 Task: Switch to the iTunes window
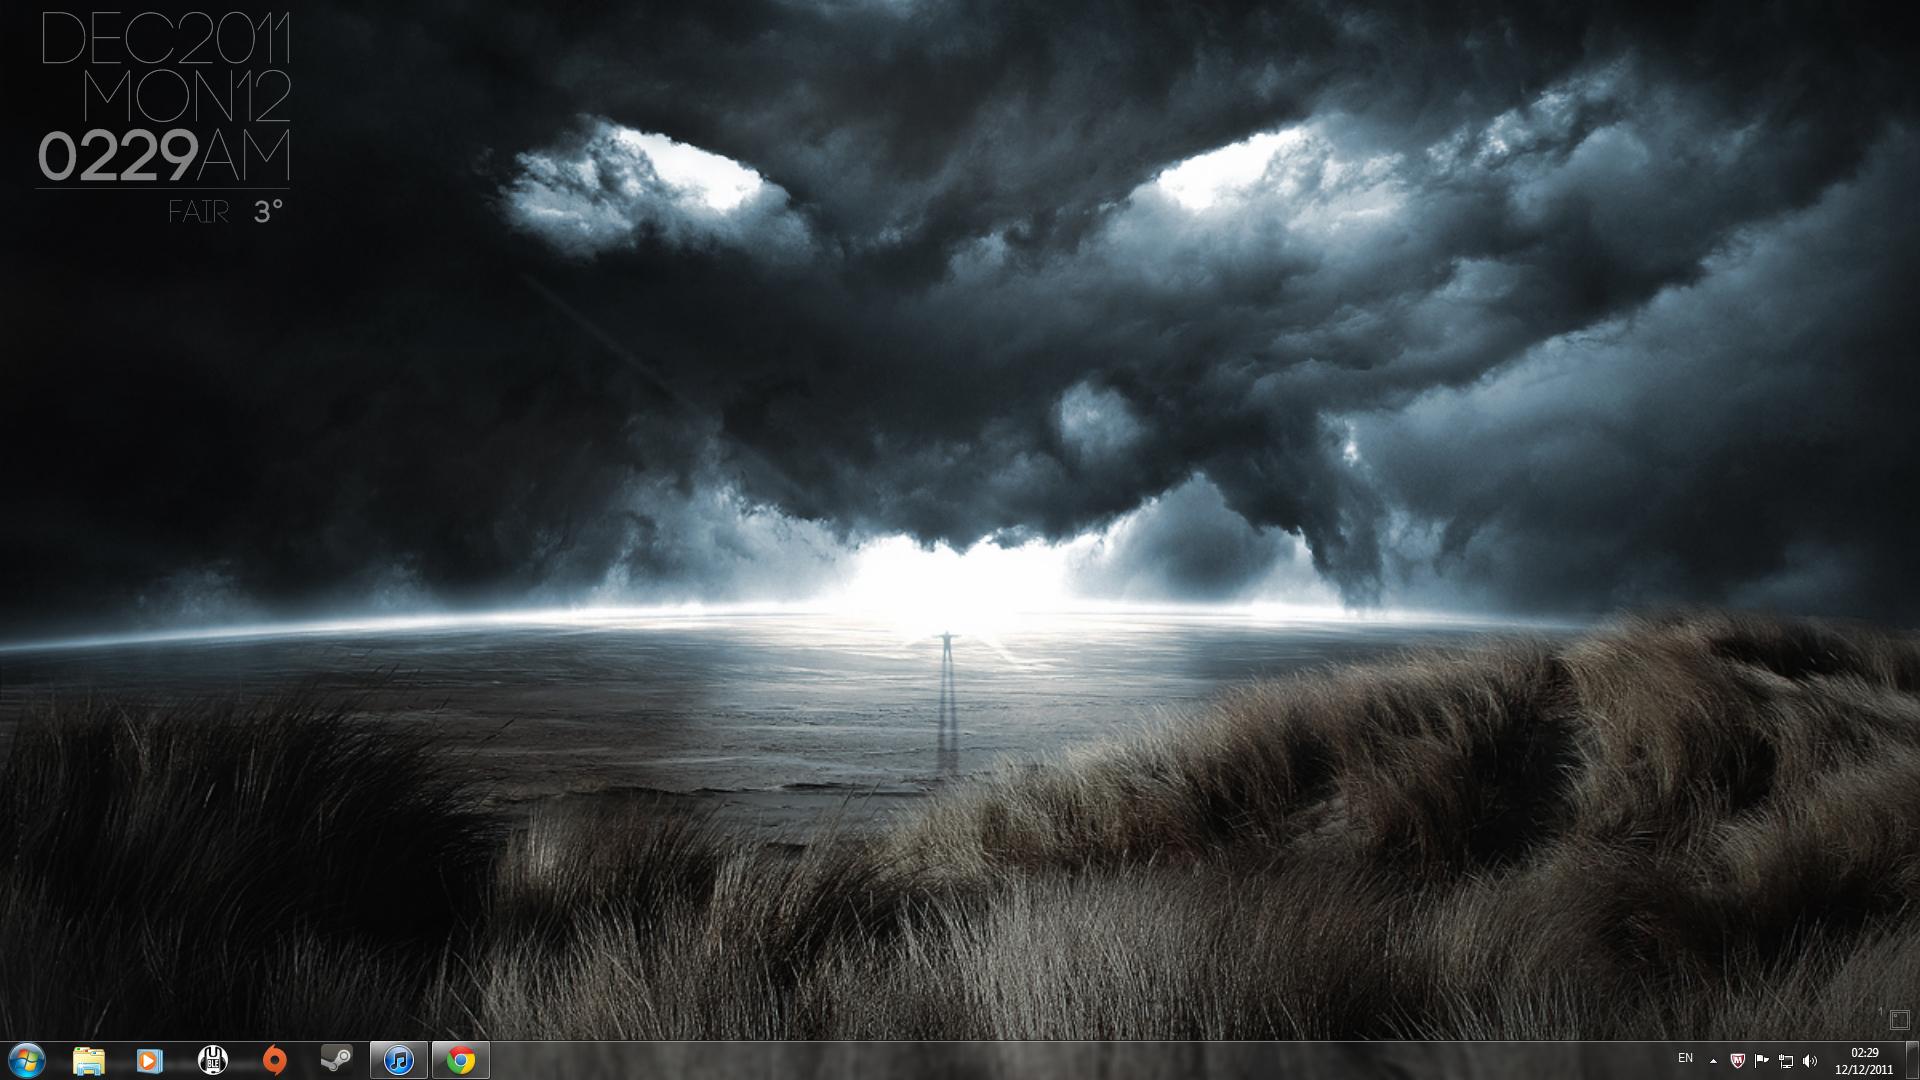coord(399,1060)
